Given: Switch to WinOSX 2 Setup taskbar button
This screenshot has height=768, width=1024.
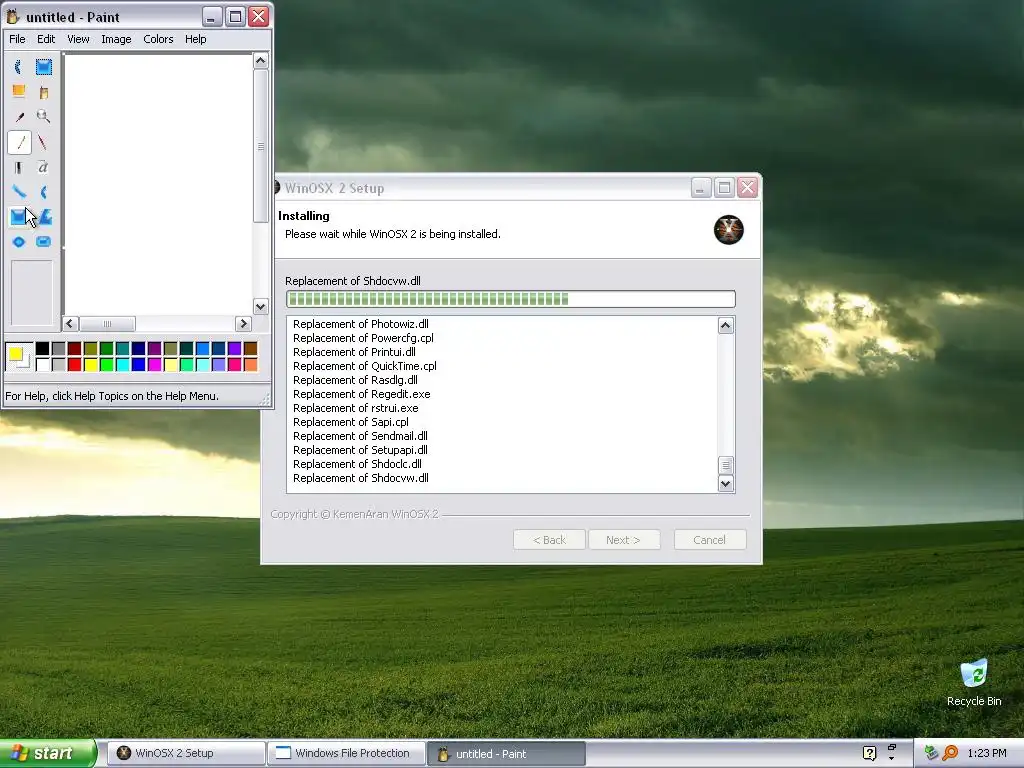Looking at the screenshot, I should pyautogui.click(x=186, y=753).
